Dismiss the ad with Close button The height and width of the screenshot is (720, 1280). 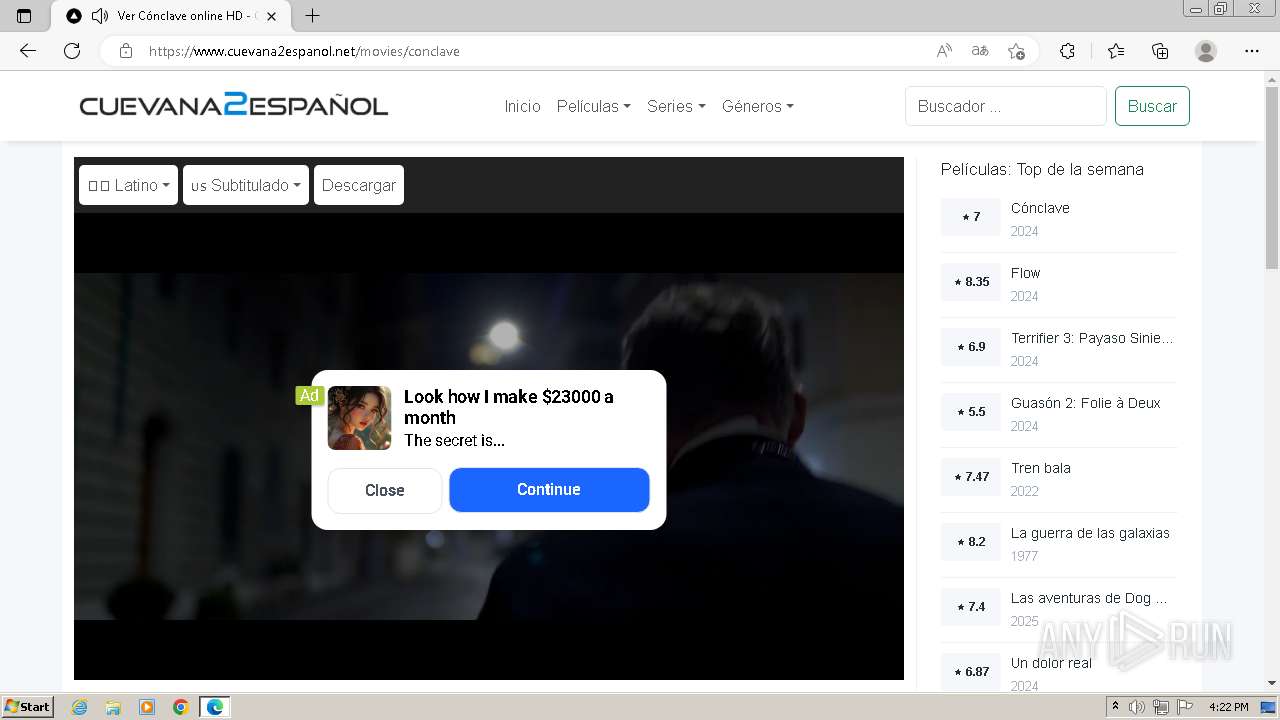click(x=385, y=490)
